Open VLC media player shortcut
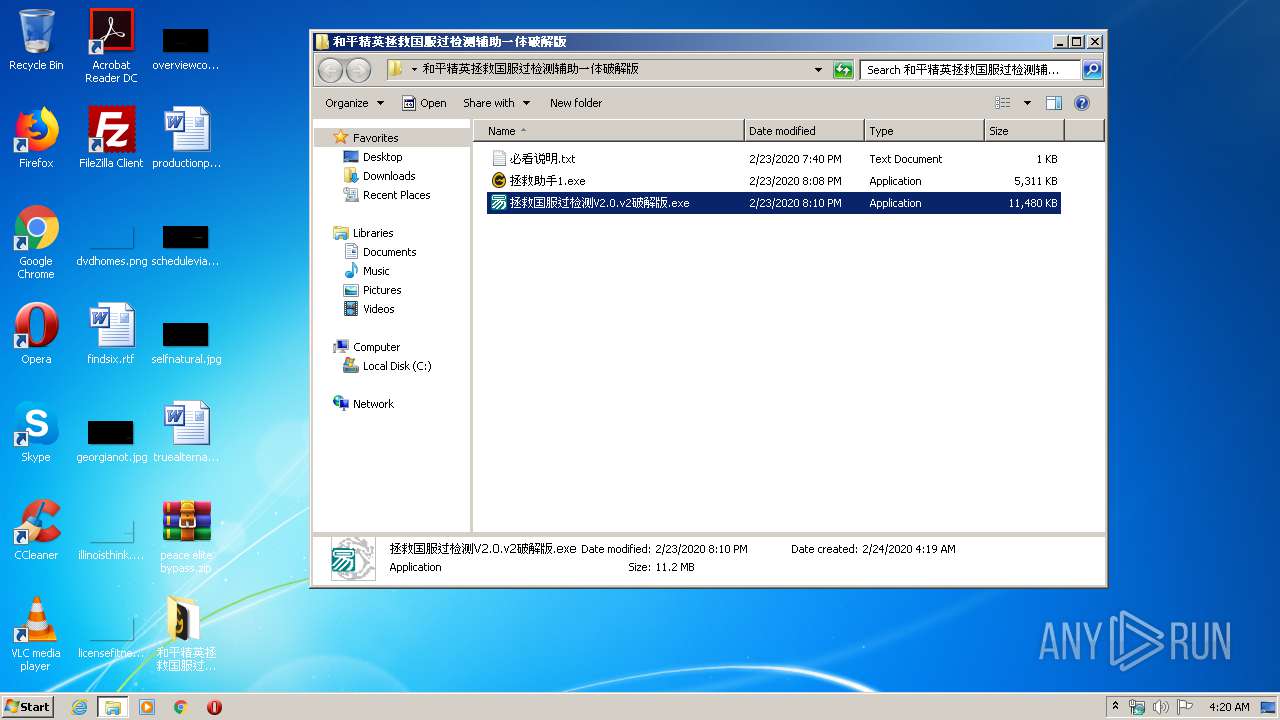This screenshot has width=1280, height=720. coord(36,634)
